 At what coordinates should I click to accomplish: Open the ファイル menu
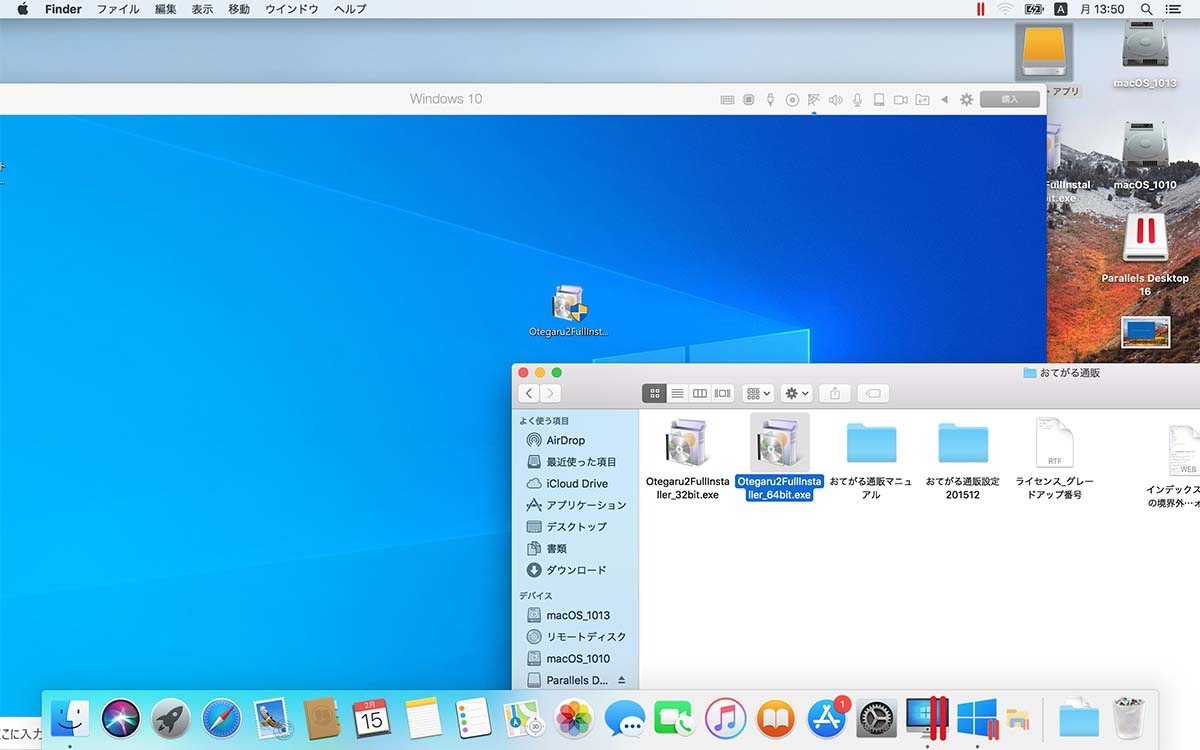point(118,9)
